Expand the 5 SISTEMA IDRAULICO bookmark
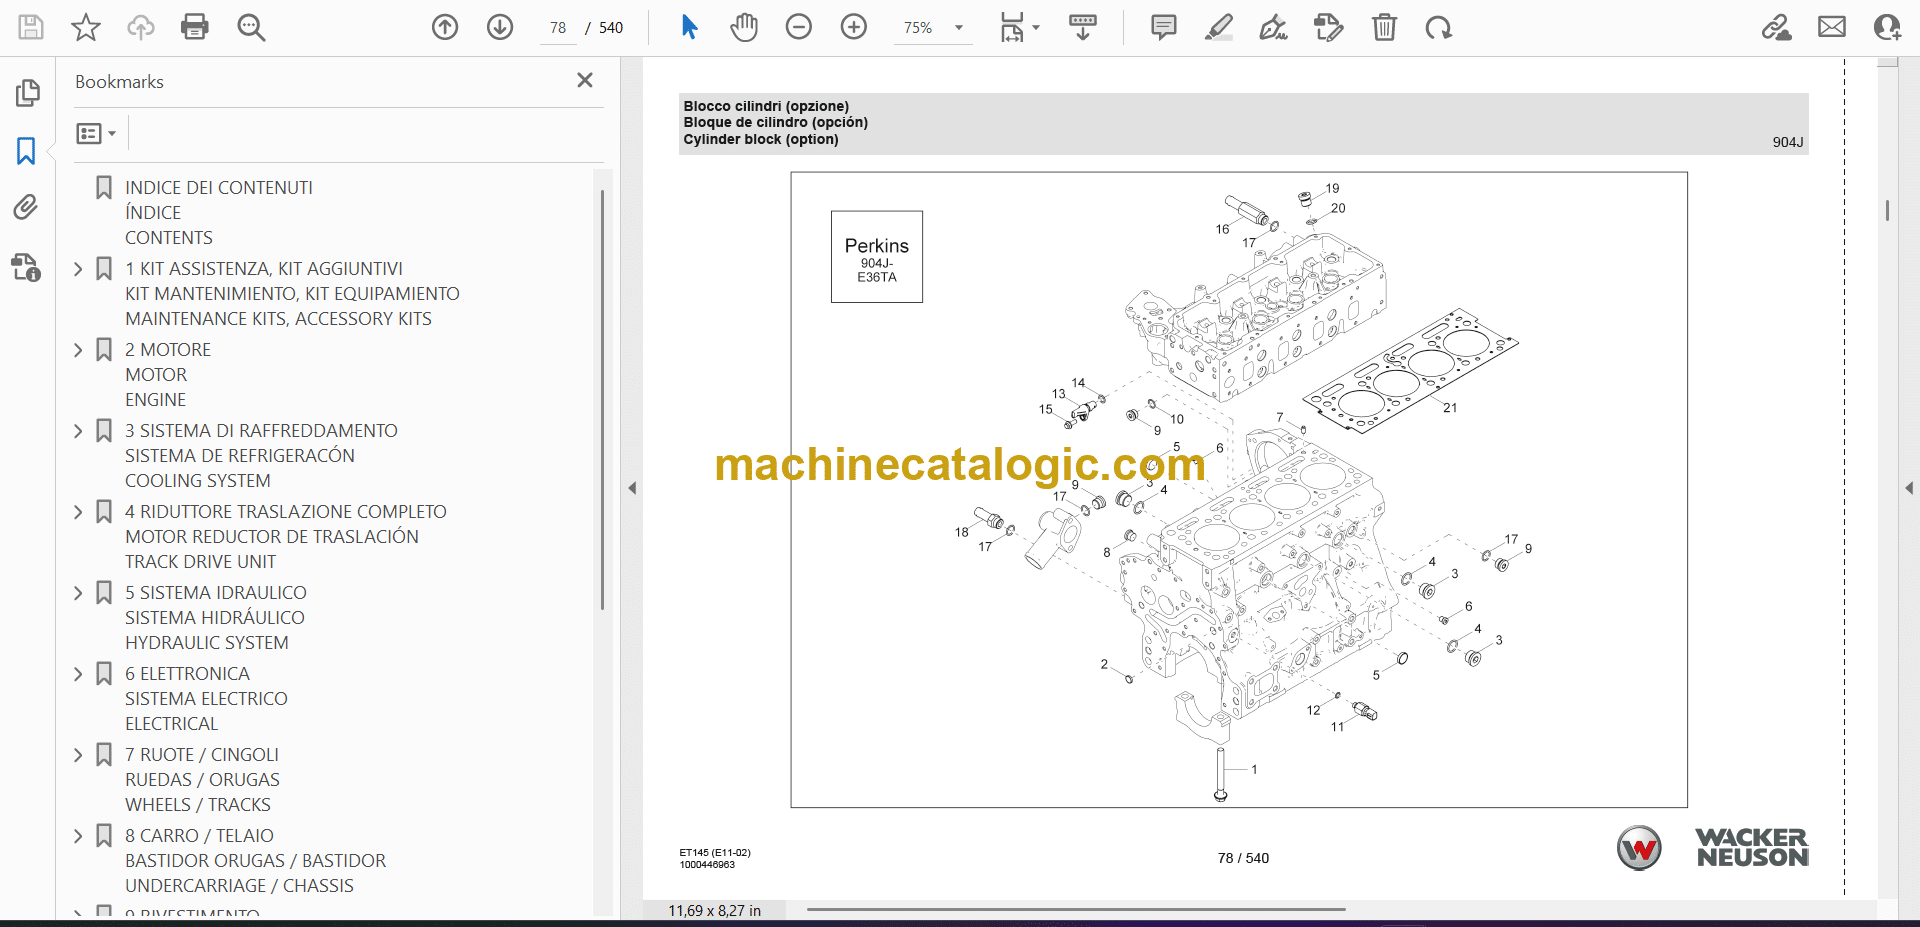This screenshot has height=927, width=1920. [78, 593]
